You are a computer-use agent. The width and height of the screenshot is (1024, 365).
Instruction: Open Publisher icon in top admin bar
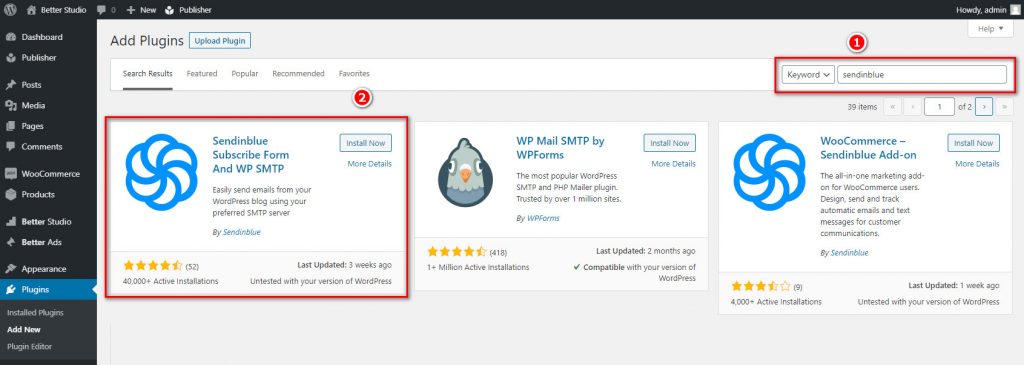pos(169,10)
